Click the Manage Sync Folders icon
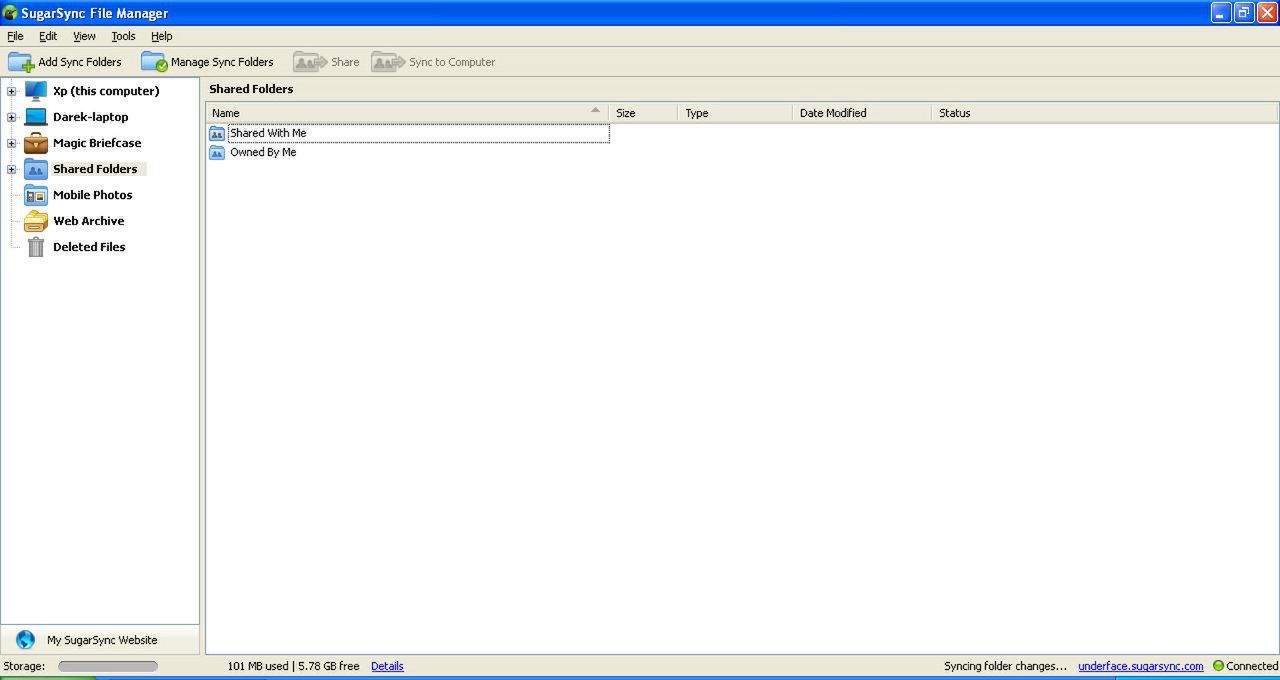Screen dimensions: 1280x680 (154, 62)
